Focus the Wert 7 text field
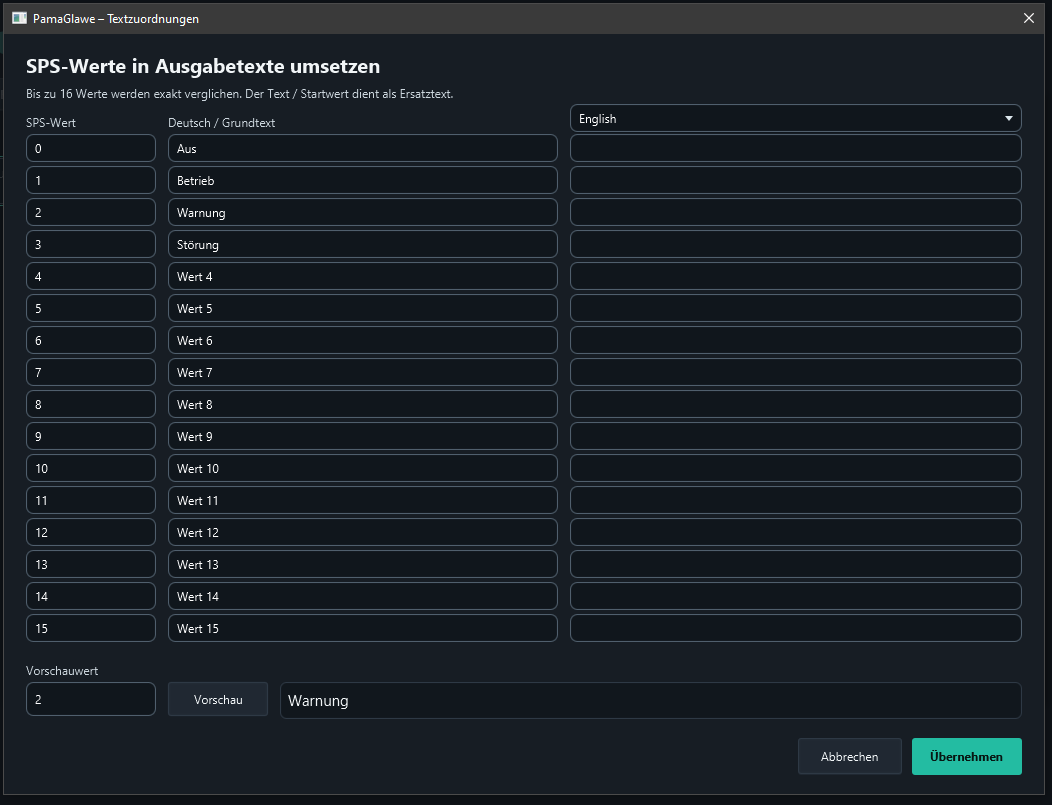This screenshot has width=1052, height=805. point(362,372)
